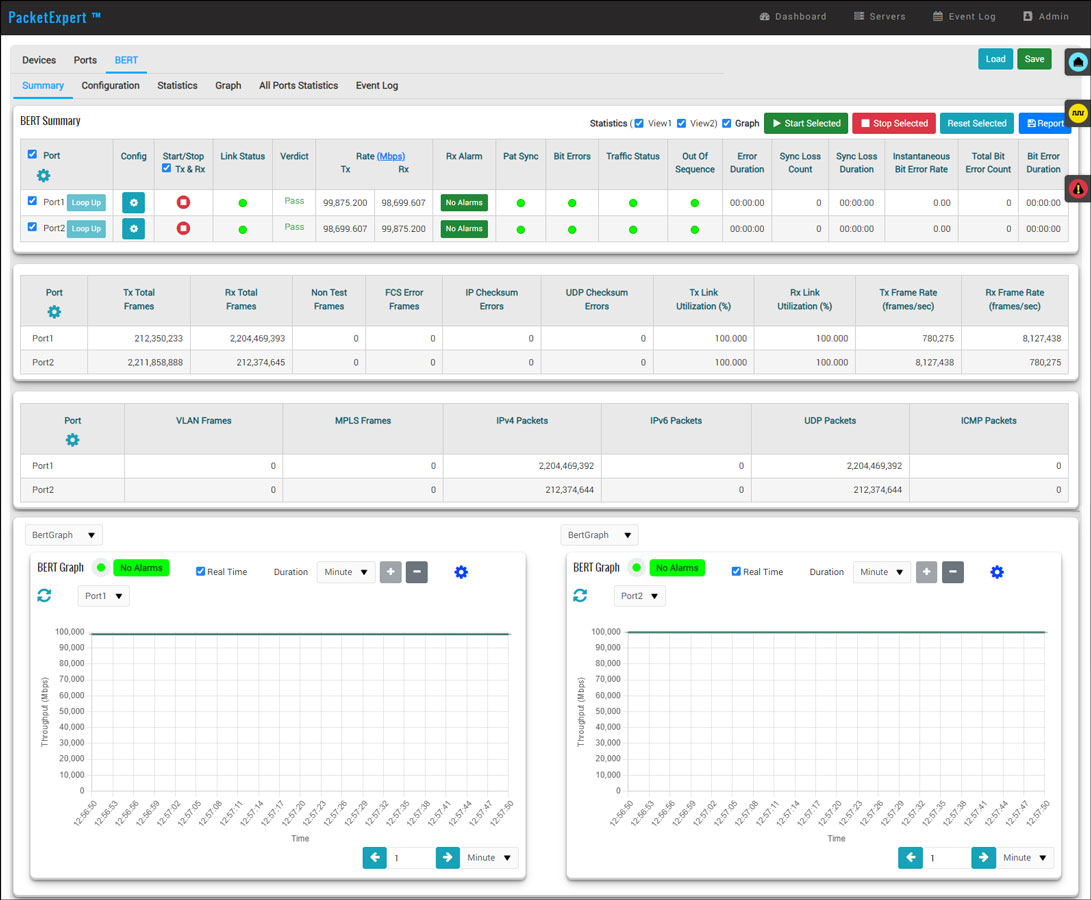The image size is (1091, 900).
Task: Open the Statistics sub-tab
Action: click(177, 86)
